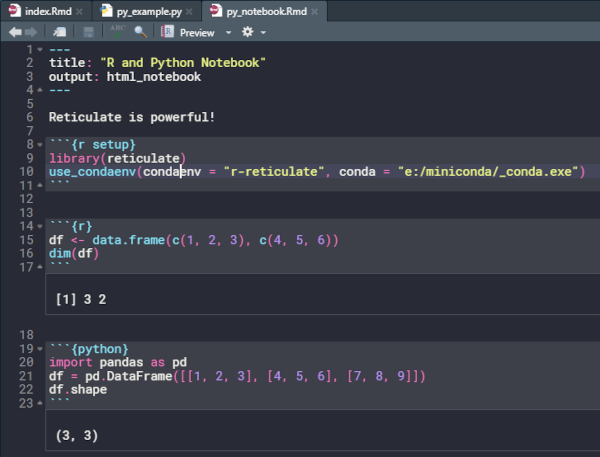
Task: Click the use_condaenv function name
Action: [92, 172]
